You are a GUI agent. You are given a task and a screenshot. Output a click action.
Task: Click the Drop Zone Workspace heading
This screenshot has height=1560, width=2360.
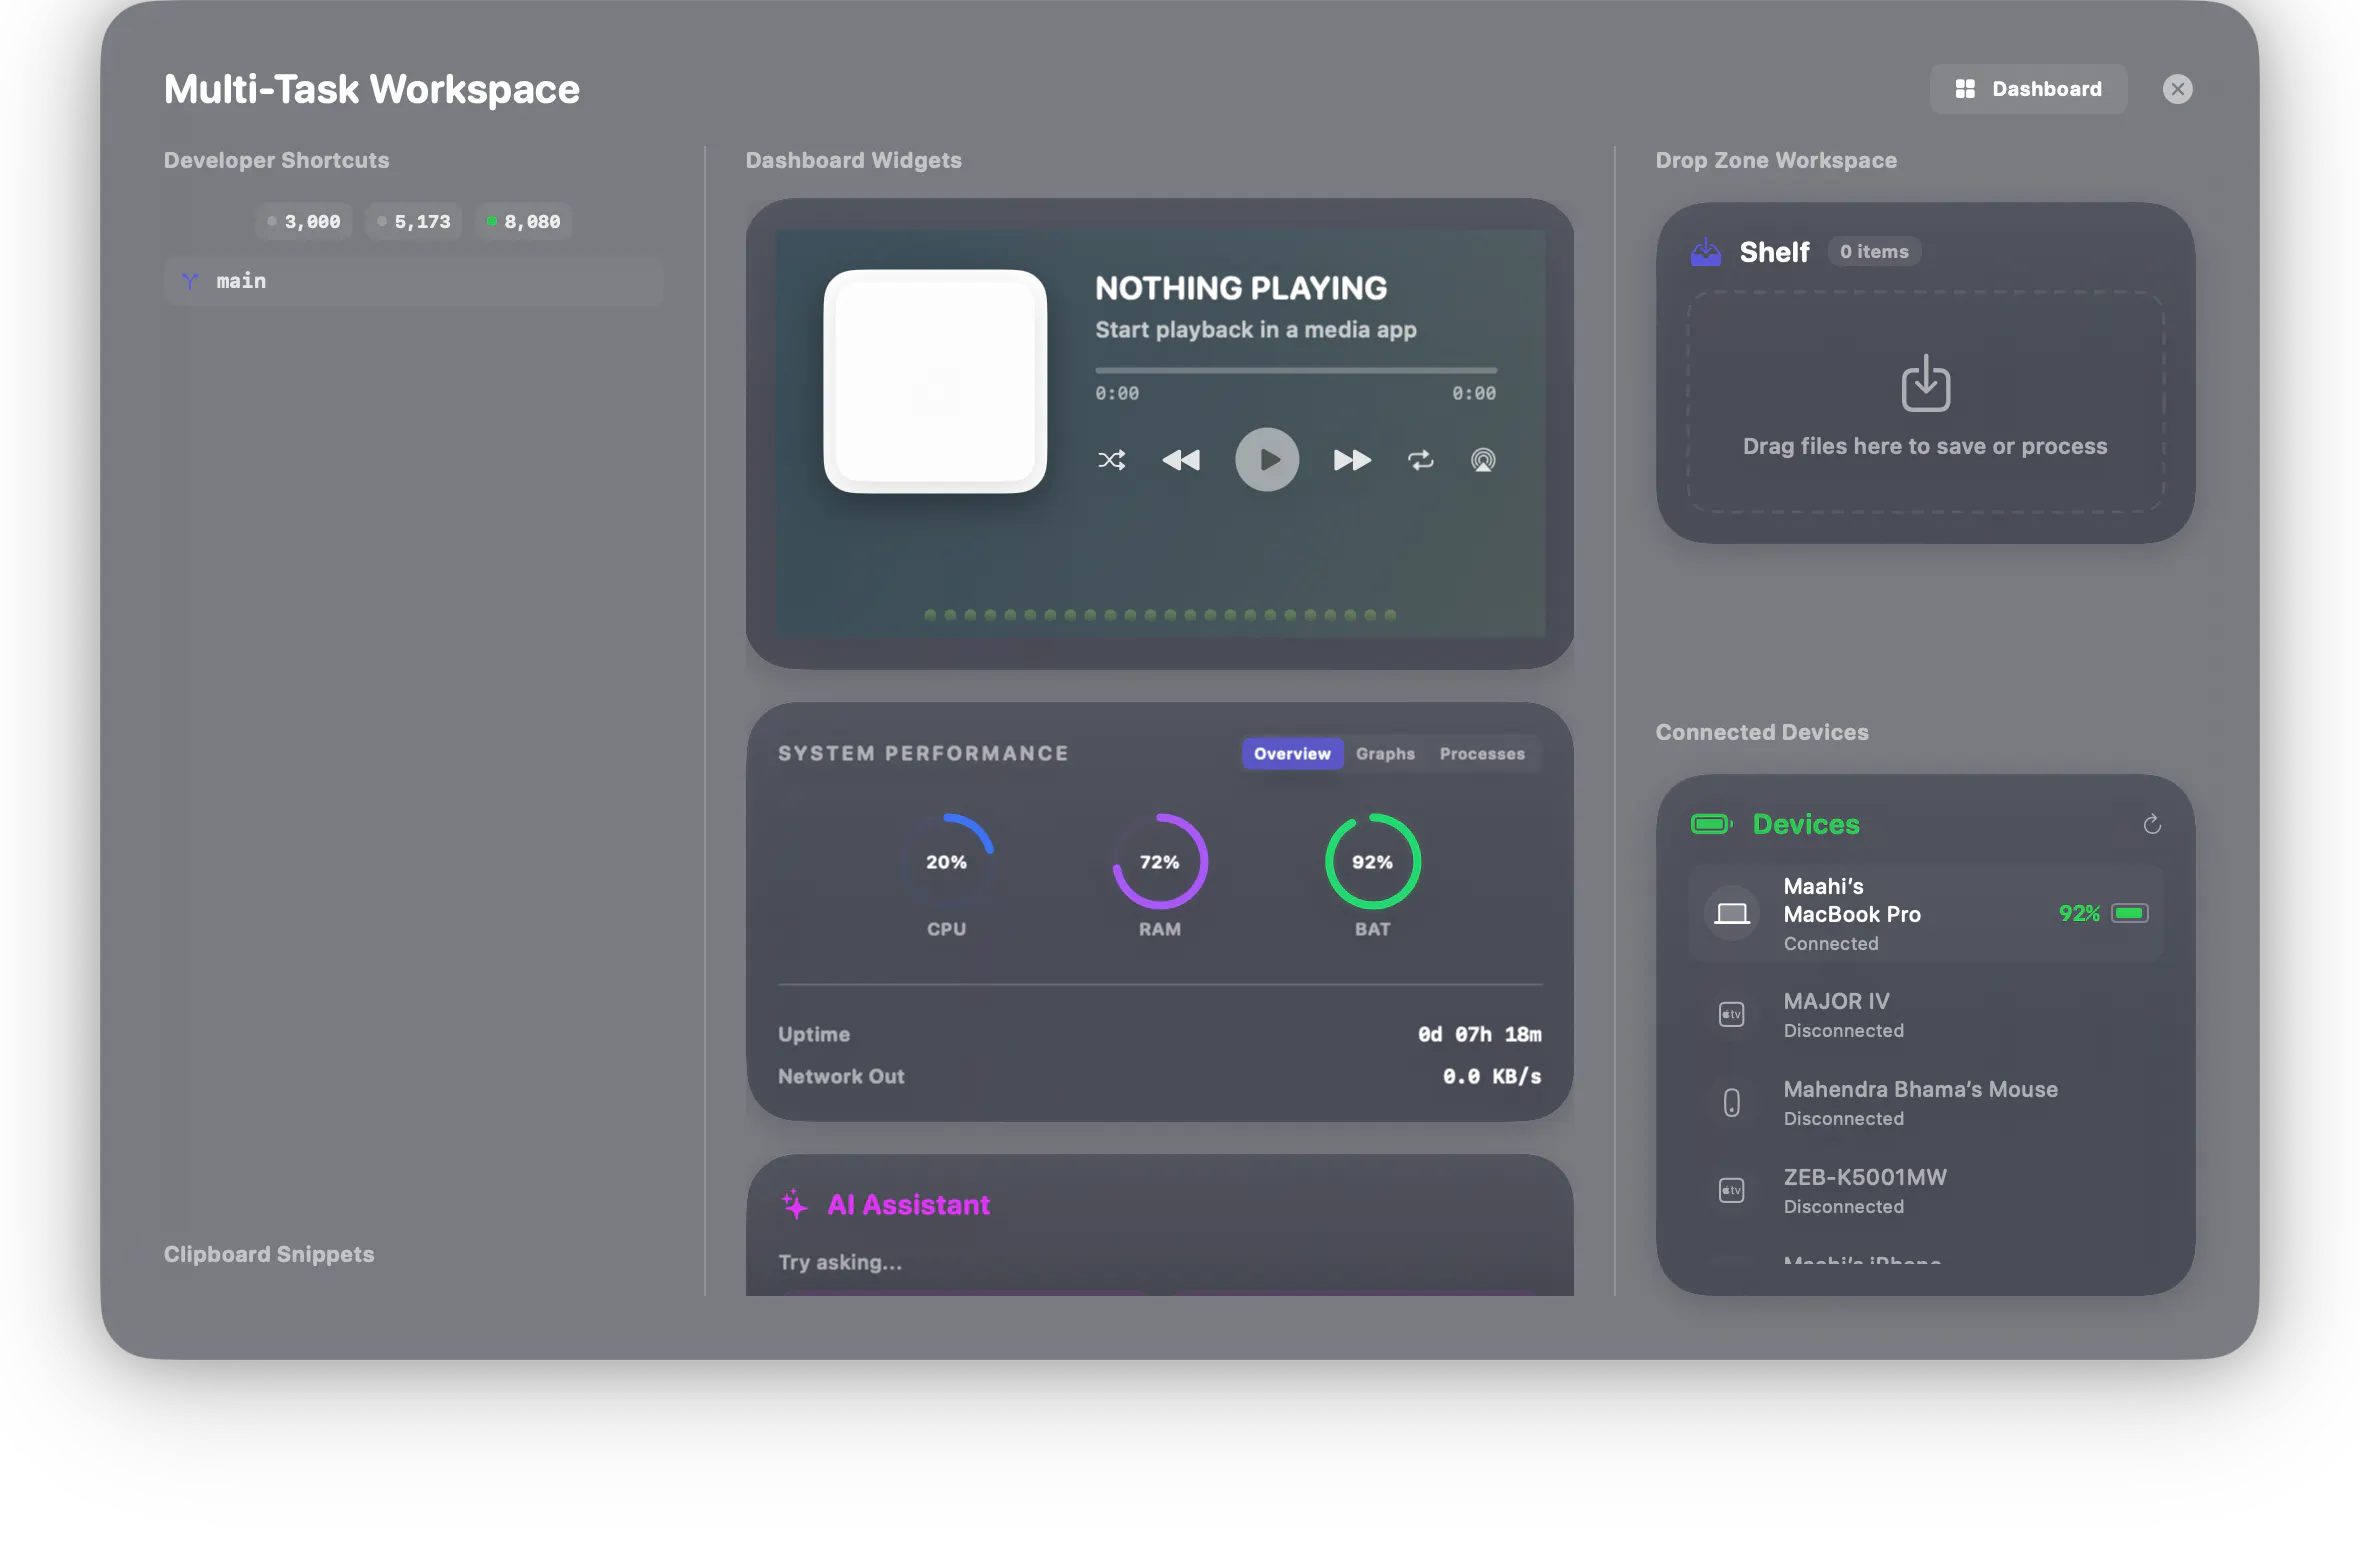[1775, 160]
